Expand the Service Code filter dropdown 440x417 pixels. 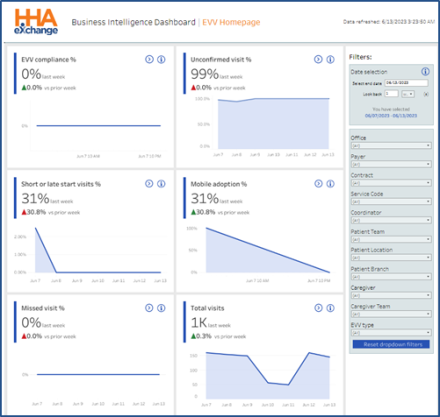[391, 202]
